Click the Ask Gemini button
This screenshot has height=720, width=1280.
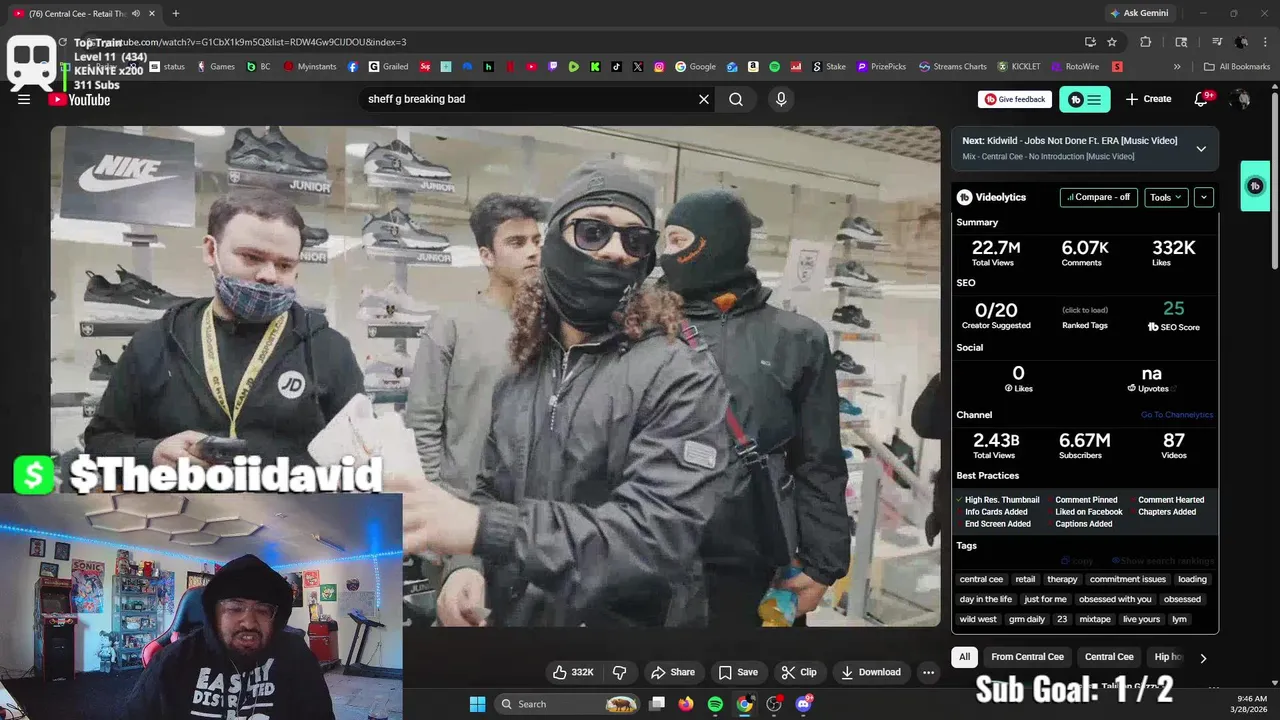click(x=1138, y=13)
